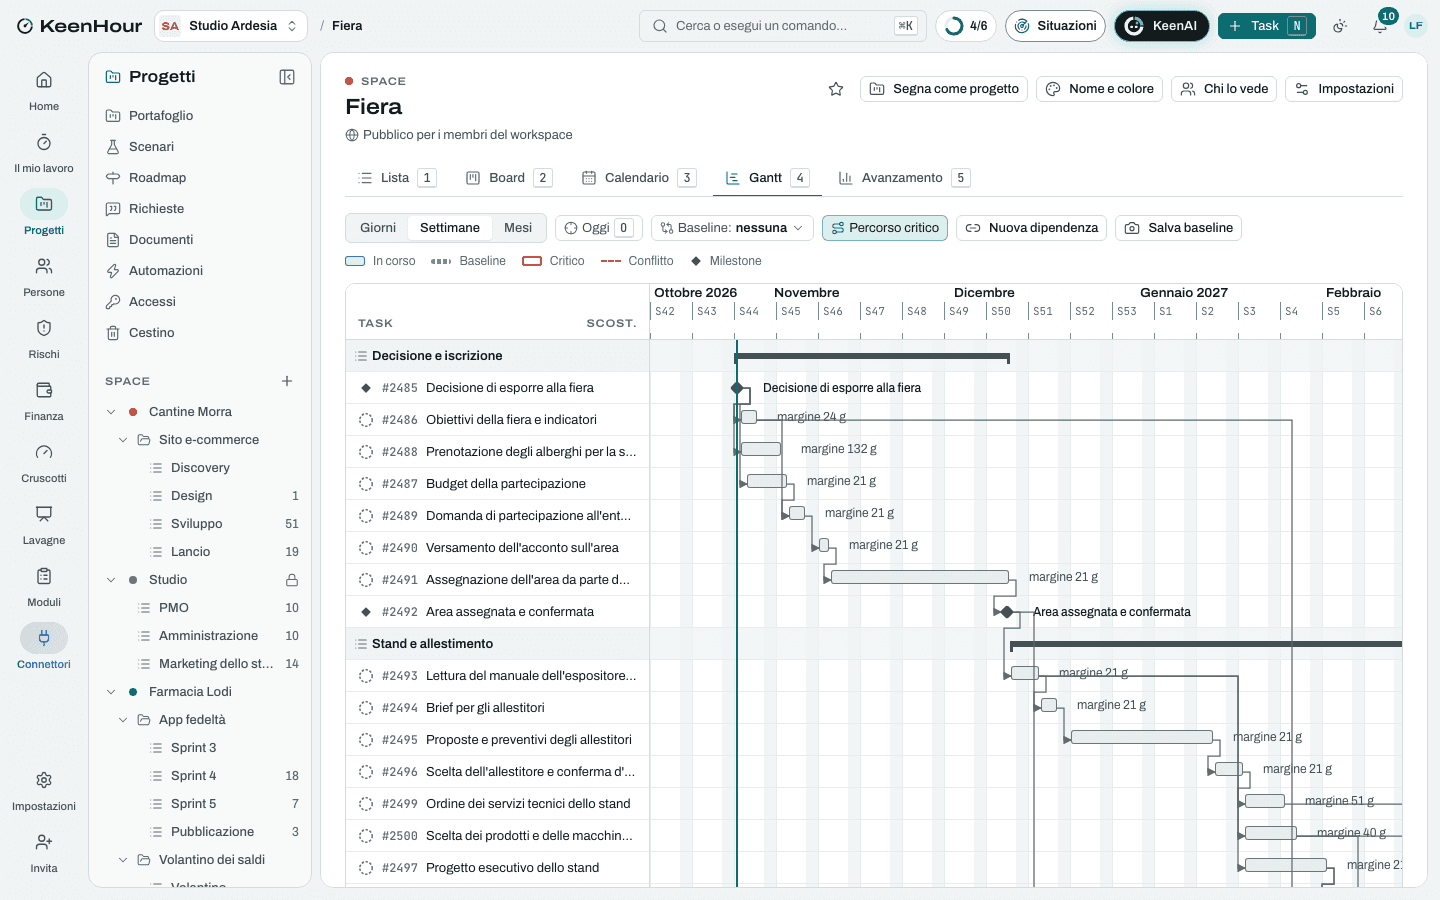Toggle Percorso critico highlighting

885,228
